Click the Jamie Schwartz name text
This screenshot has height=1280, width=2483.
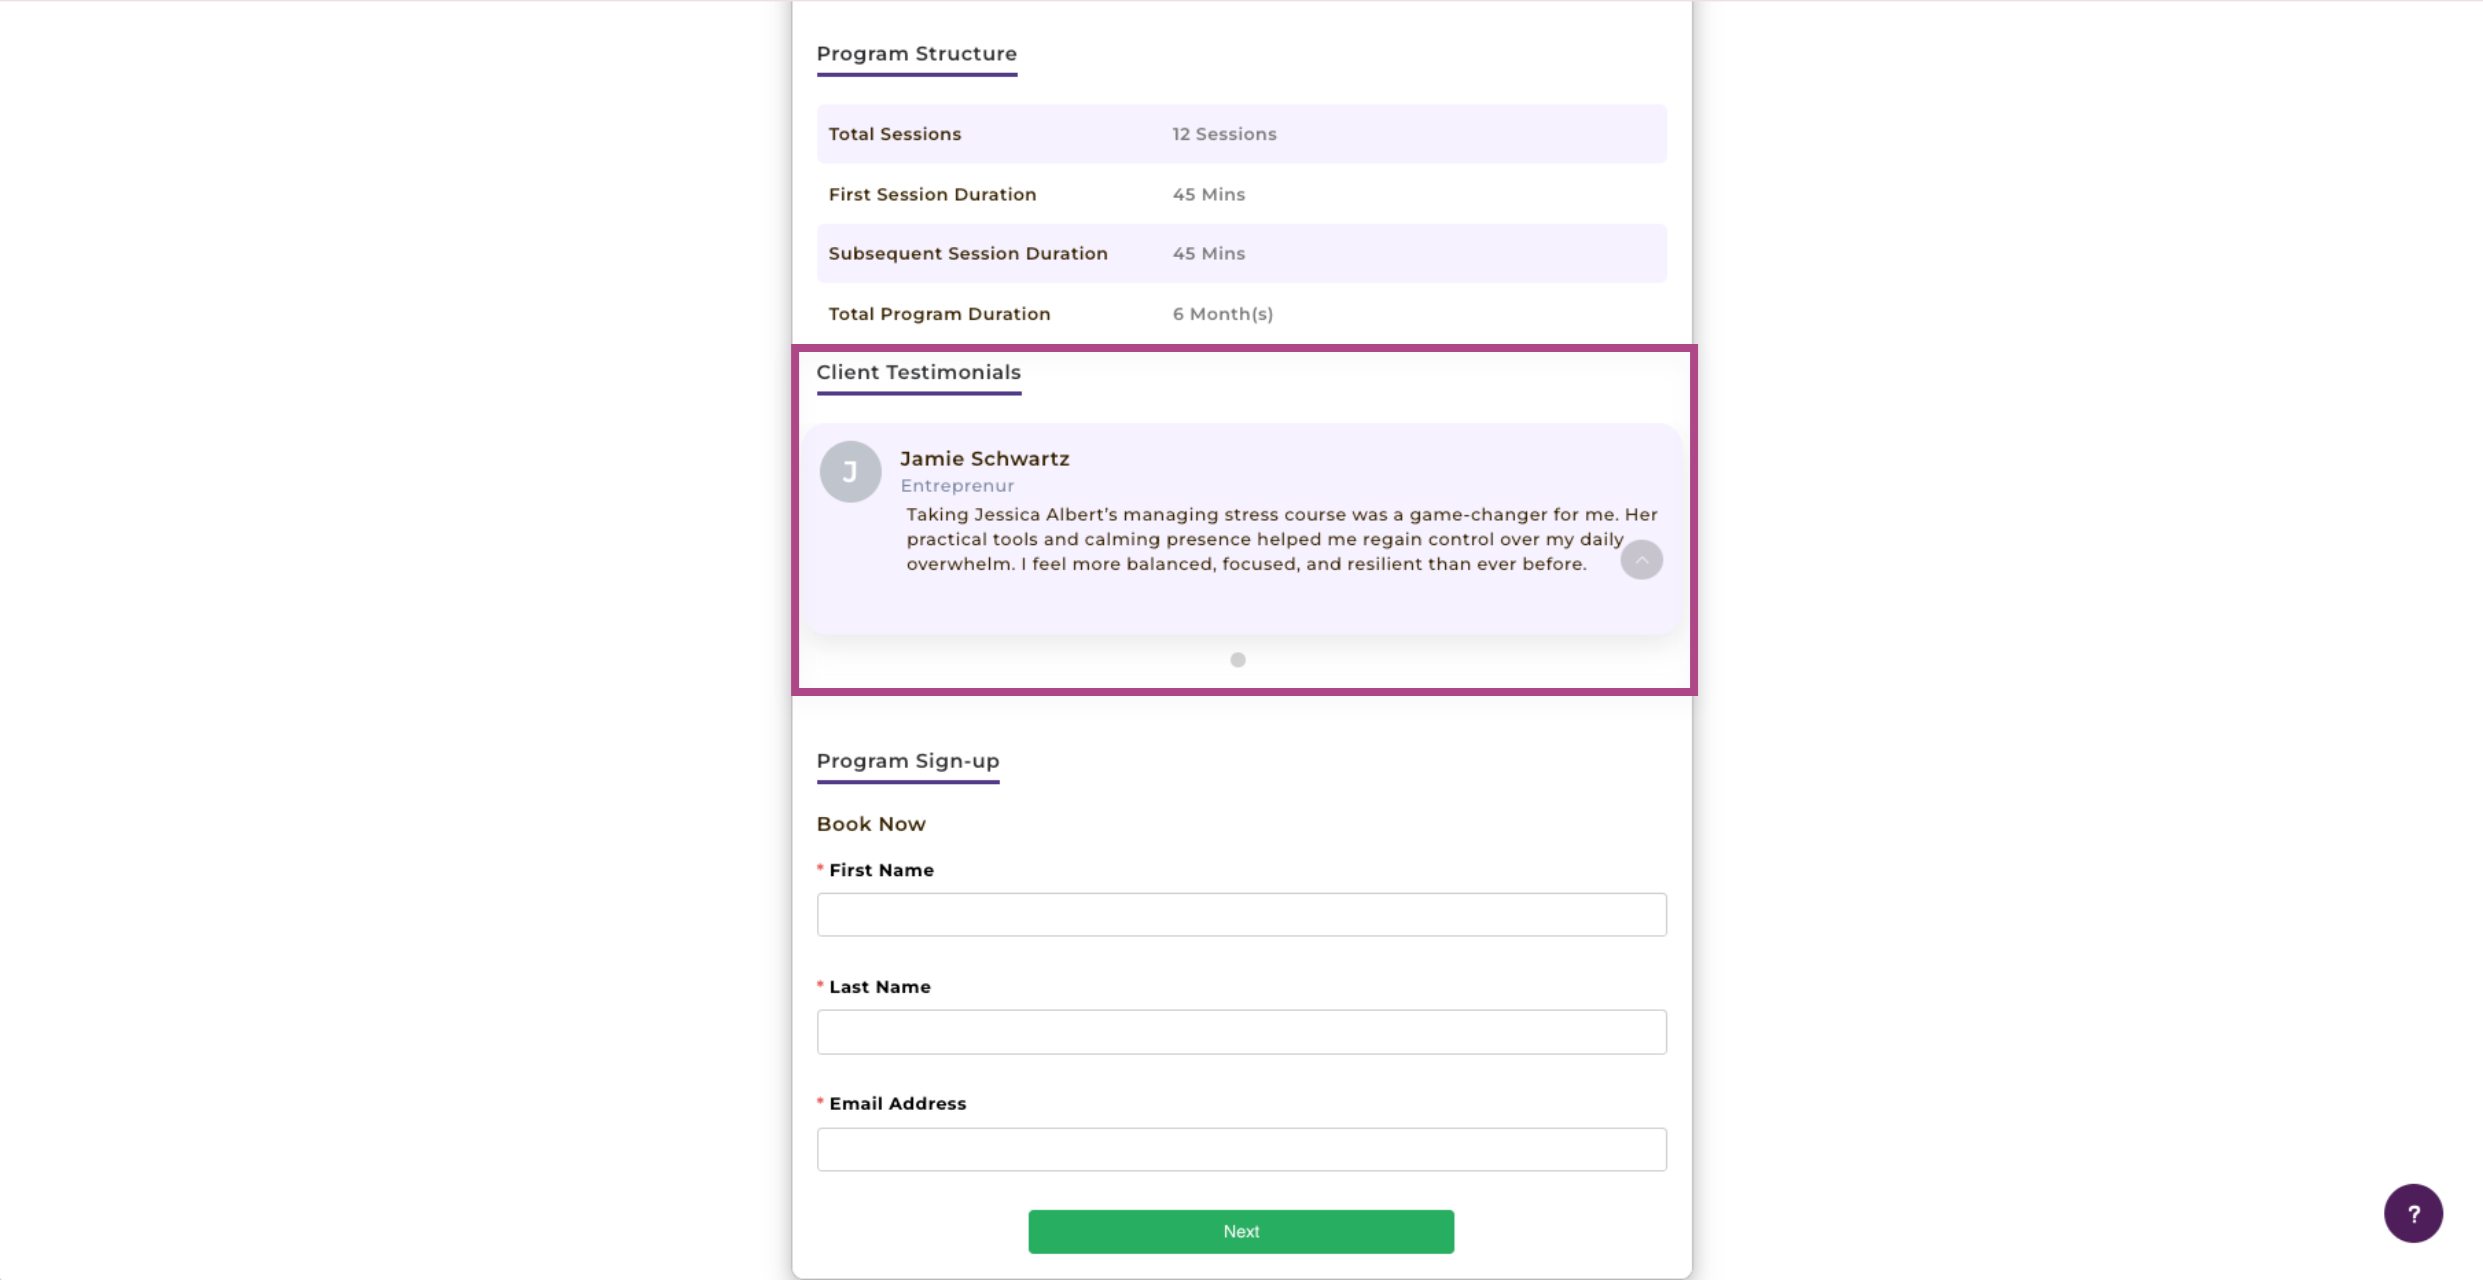point(984,459)
